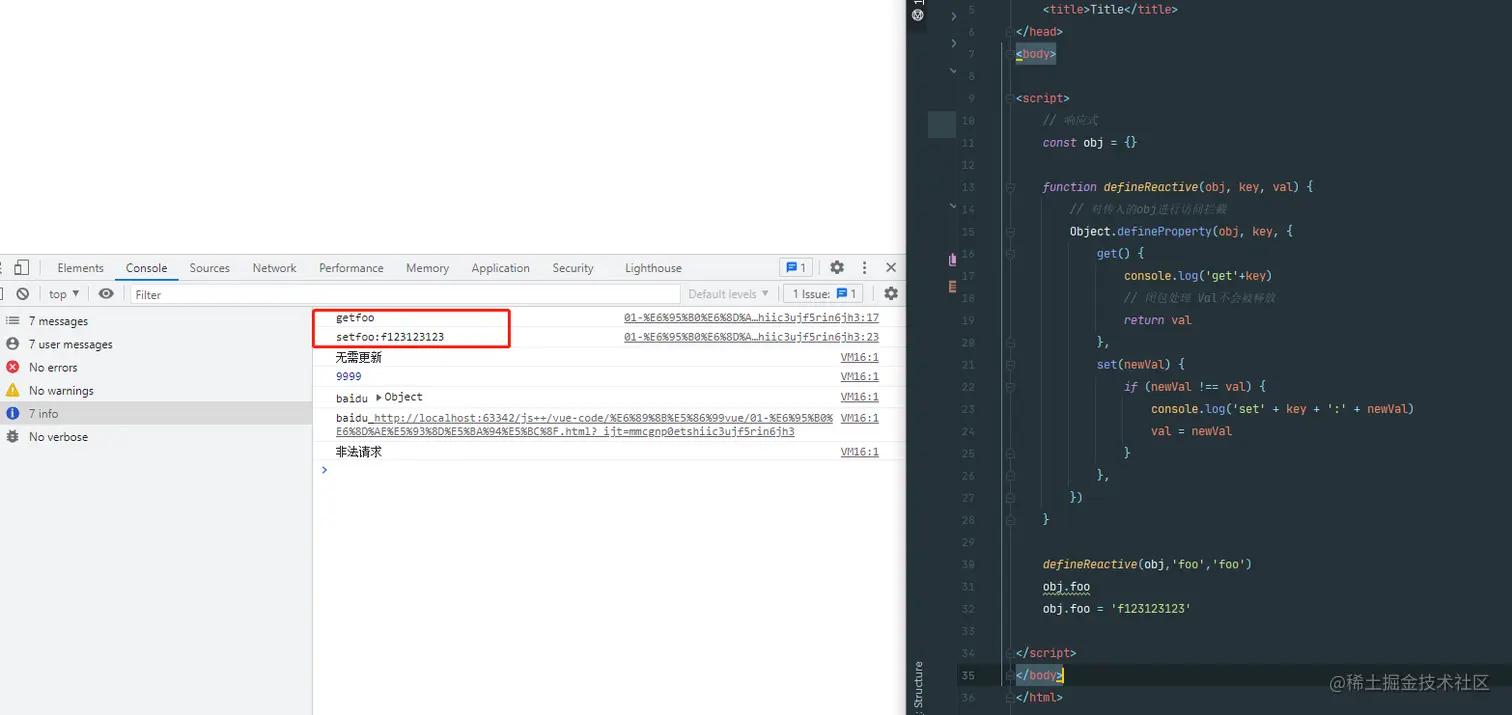Open the "Default levels" log level dropdown
Screen dimensions: 1512x715
[x=729, y=294]
